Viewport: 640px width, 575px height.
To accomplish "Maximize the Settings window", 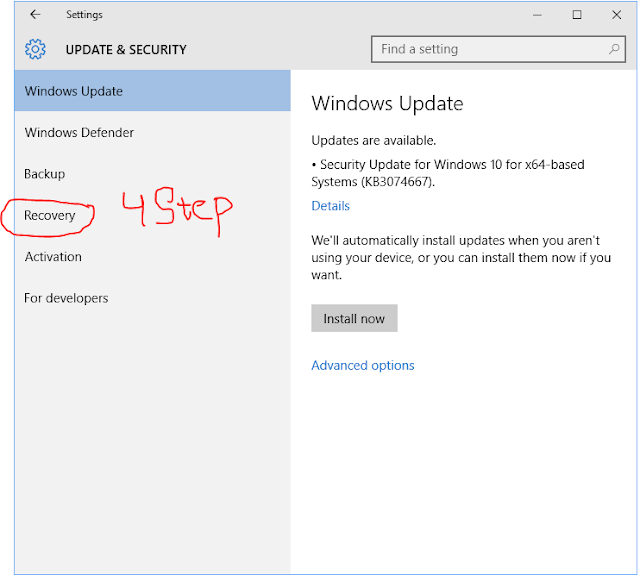I will pyautogui.click(x=577, y=15).
